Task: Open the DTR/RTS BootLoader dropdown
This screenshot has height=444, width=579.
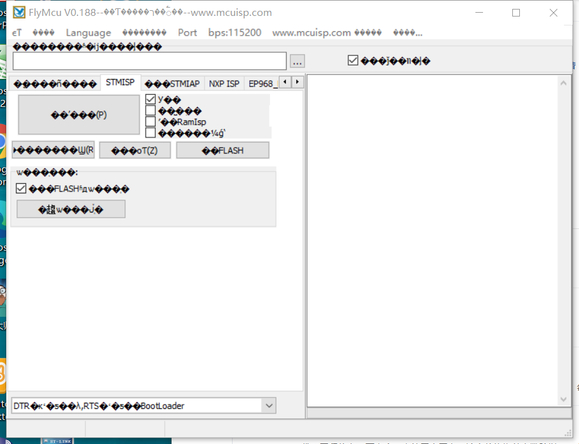Action: tap(144, 406)
